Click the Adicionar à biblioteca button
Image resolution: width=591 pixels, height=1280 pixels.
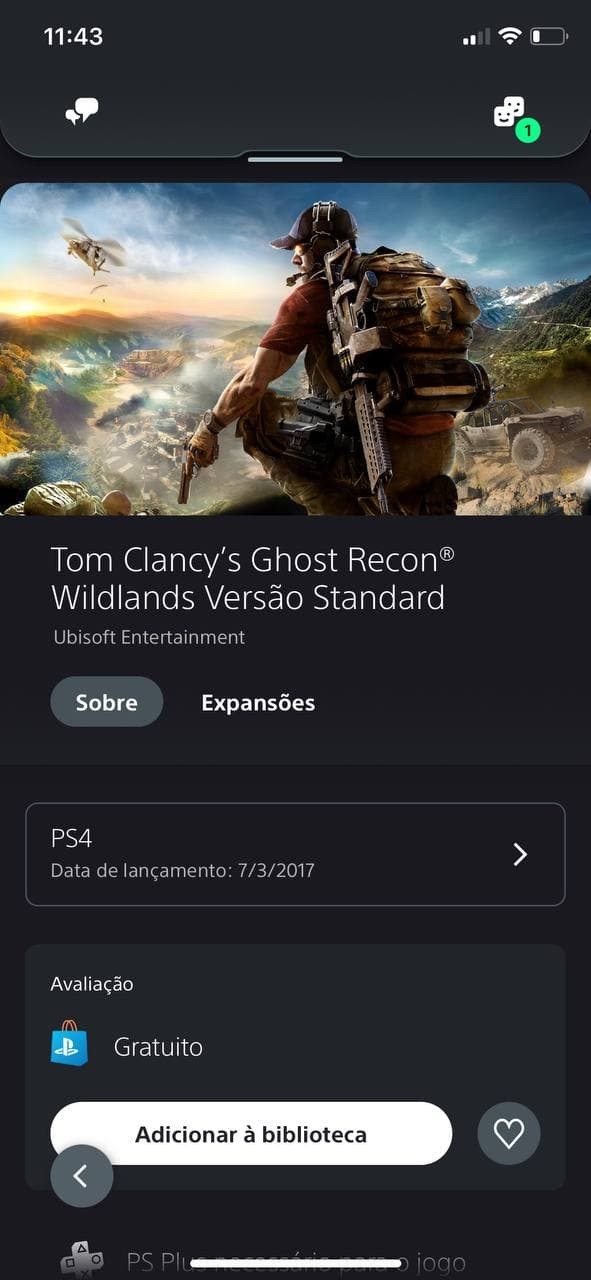[x=251, y=1134]
